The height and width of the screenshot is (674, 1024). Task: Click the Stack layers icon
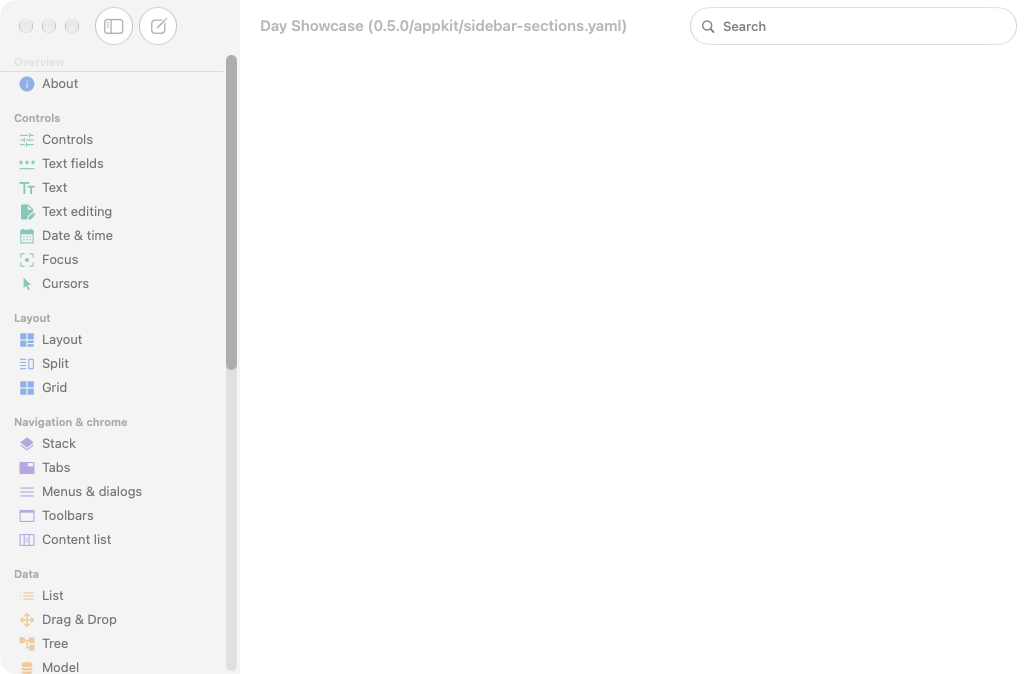[27, 444]
